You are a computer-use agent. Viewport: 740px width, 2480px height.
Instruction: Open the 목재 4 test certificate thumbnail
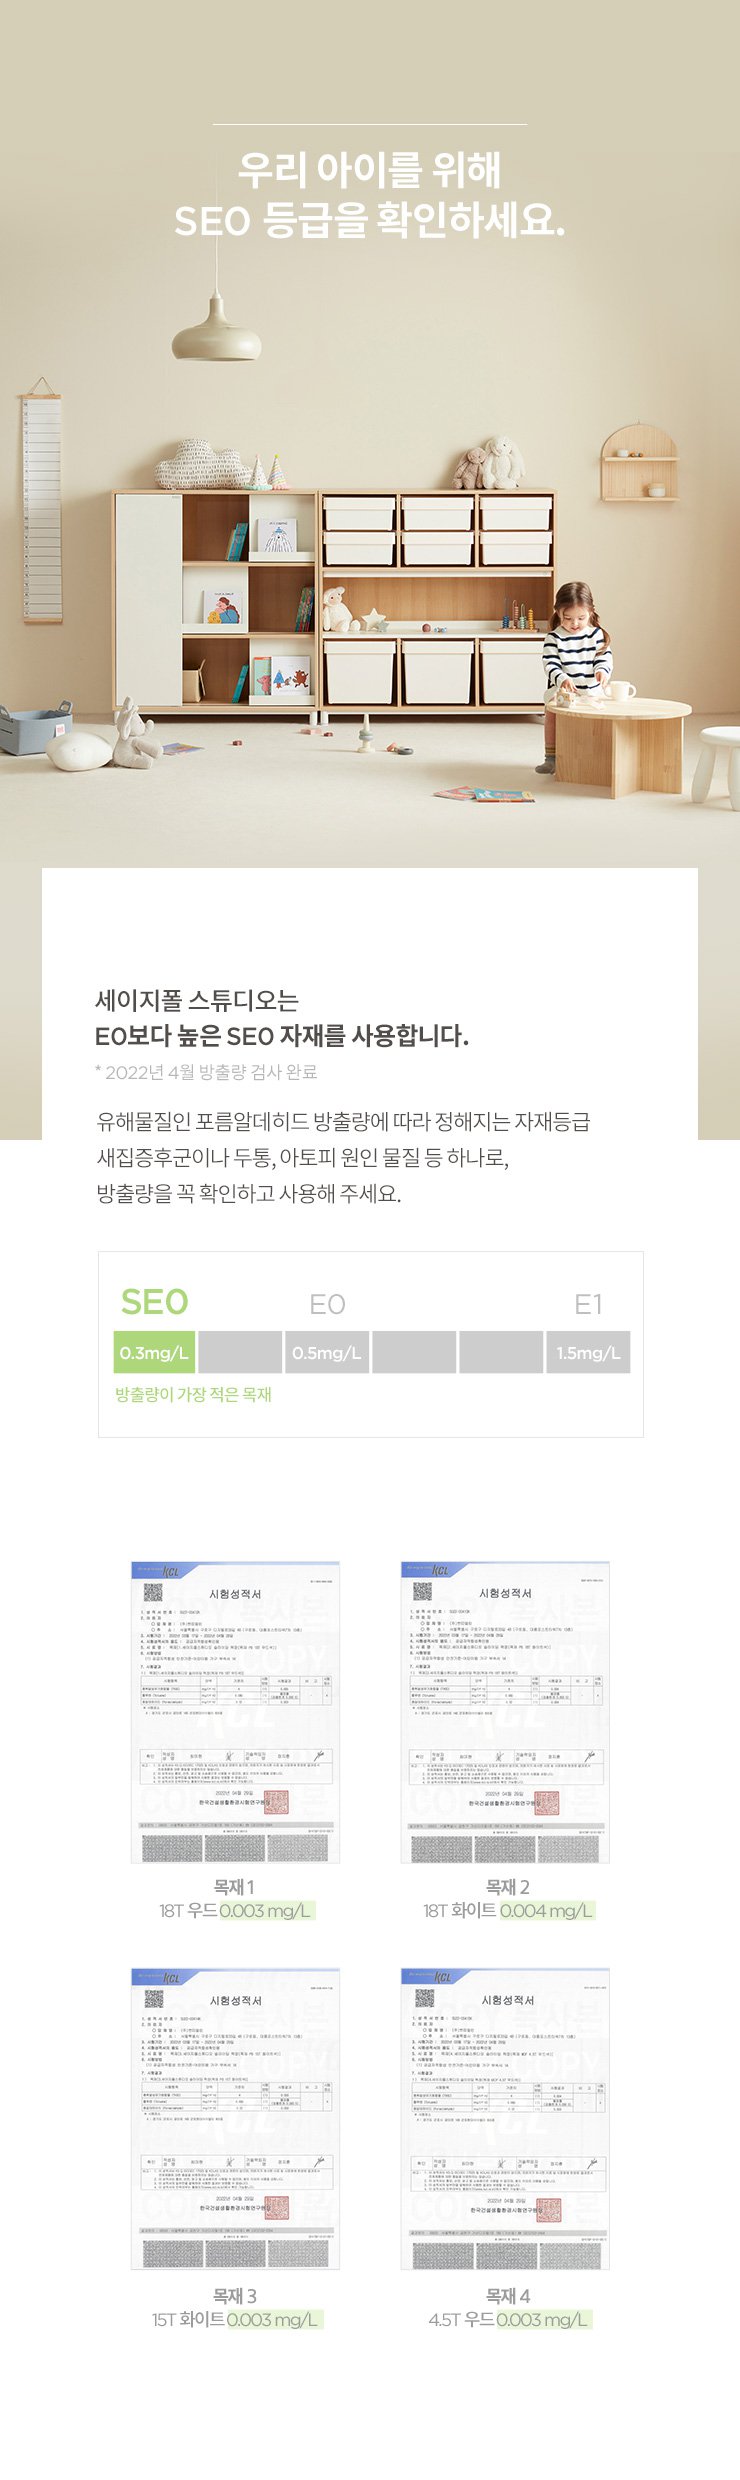tap(505, 2118)
